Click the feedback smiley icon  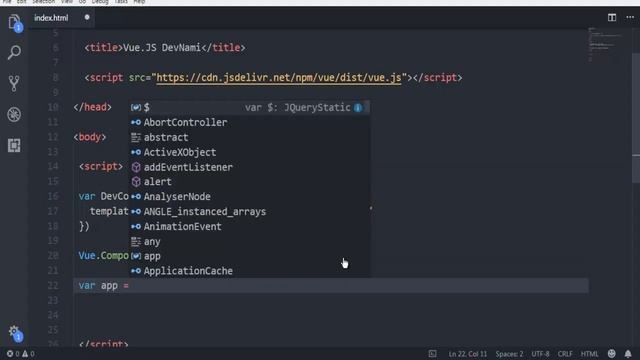tap(611, 353)
